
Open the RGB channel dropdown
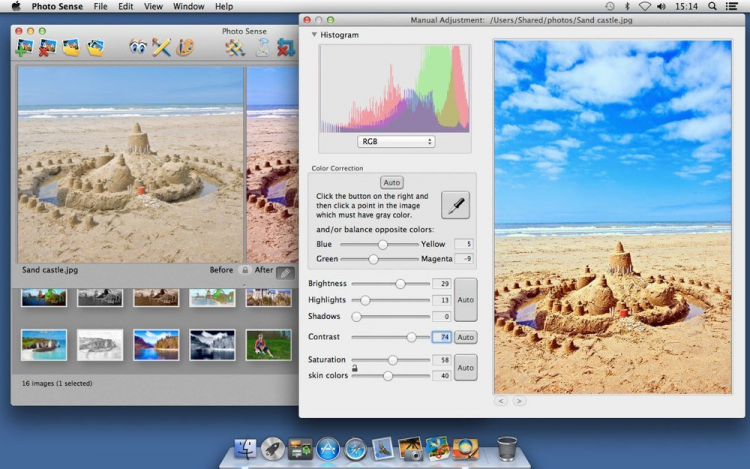[x=396, y=142]
